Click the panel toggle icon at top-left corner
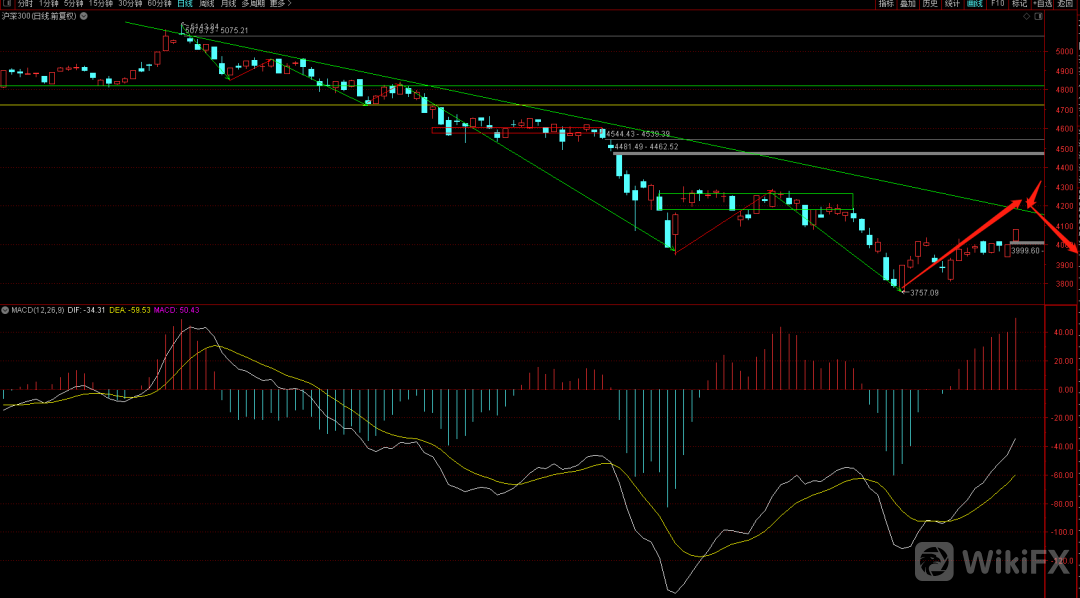 pyautogui.click(x=6, y=4)
